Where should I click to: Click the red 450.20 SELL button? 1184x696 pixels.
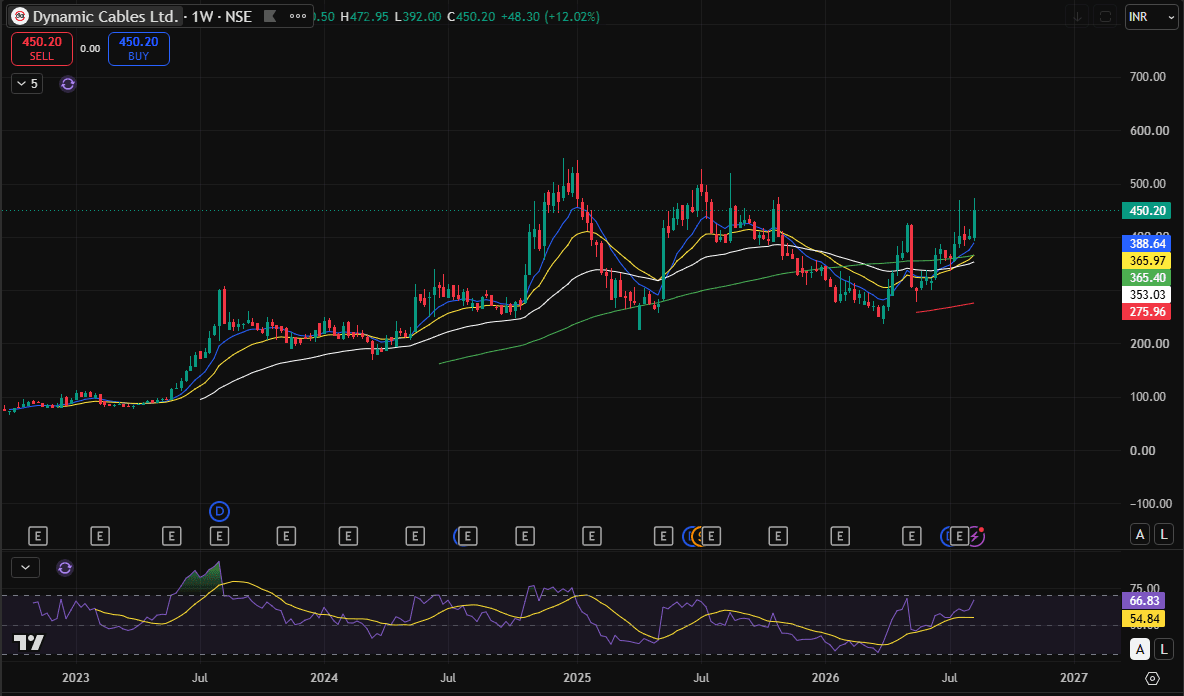[42, 48]
